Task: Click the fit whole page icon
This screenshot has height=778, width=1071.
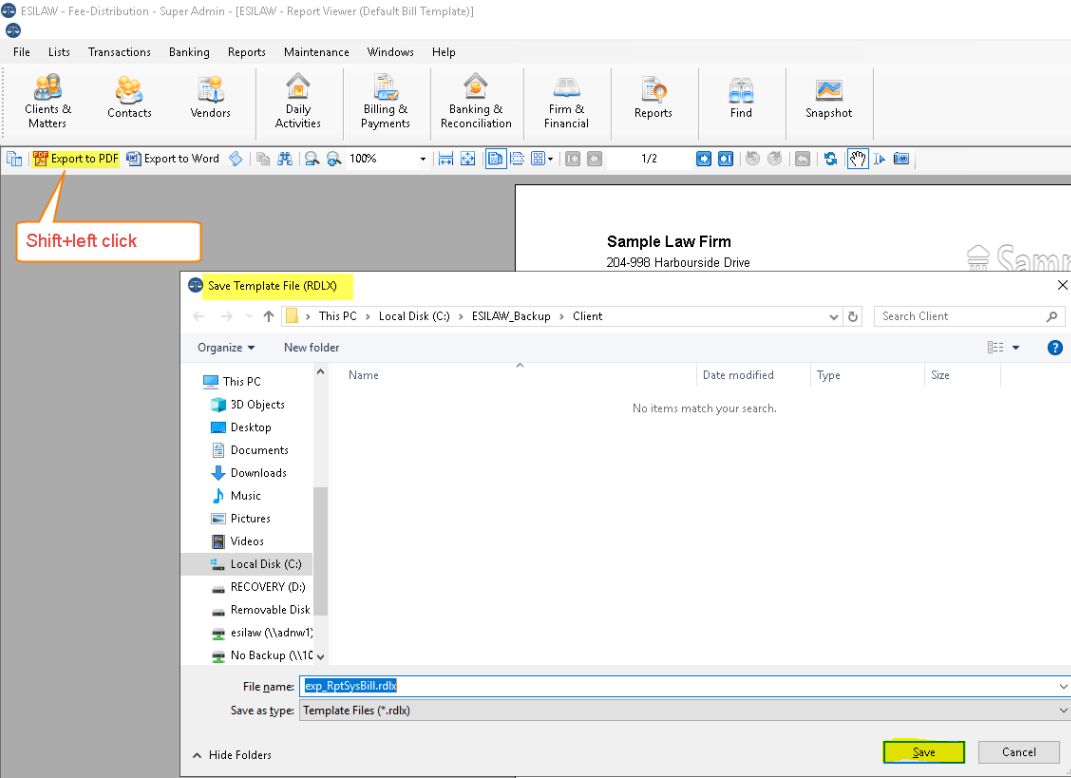Action: coord(467,158)
